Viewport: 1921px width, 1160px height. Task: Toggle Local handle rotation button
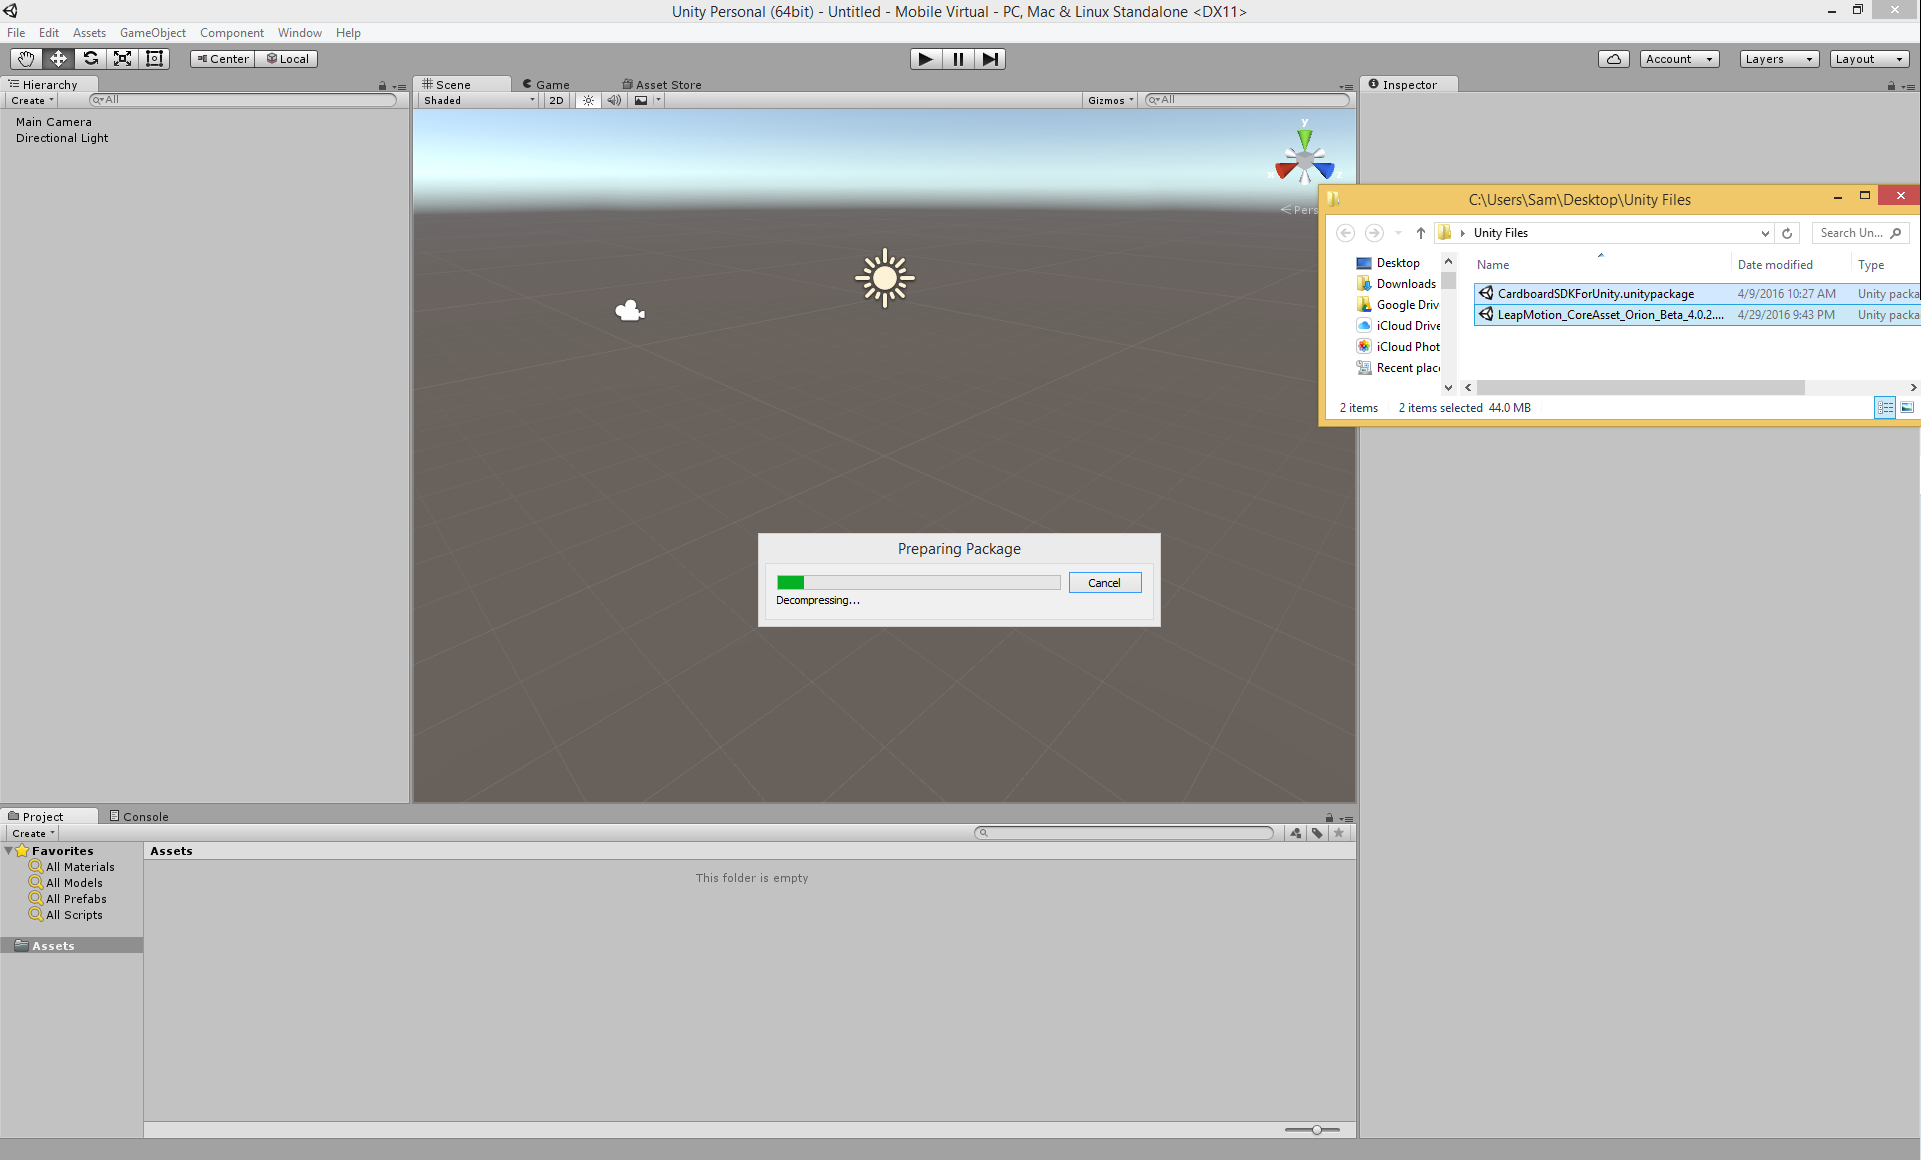pyautogui.click(x=287, y=59)
